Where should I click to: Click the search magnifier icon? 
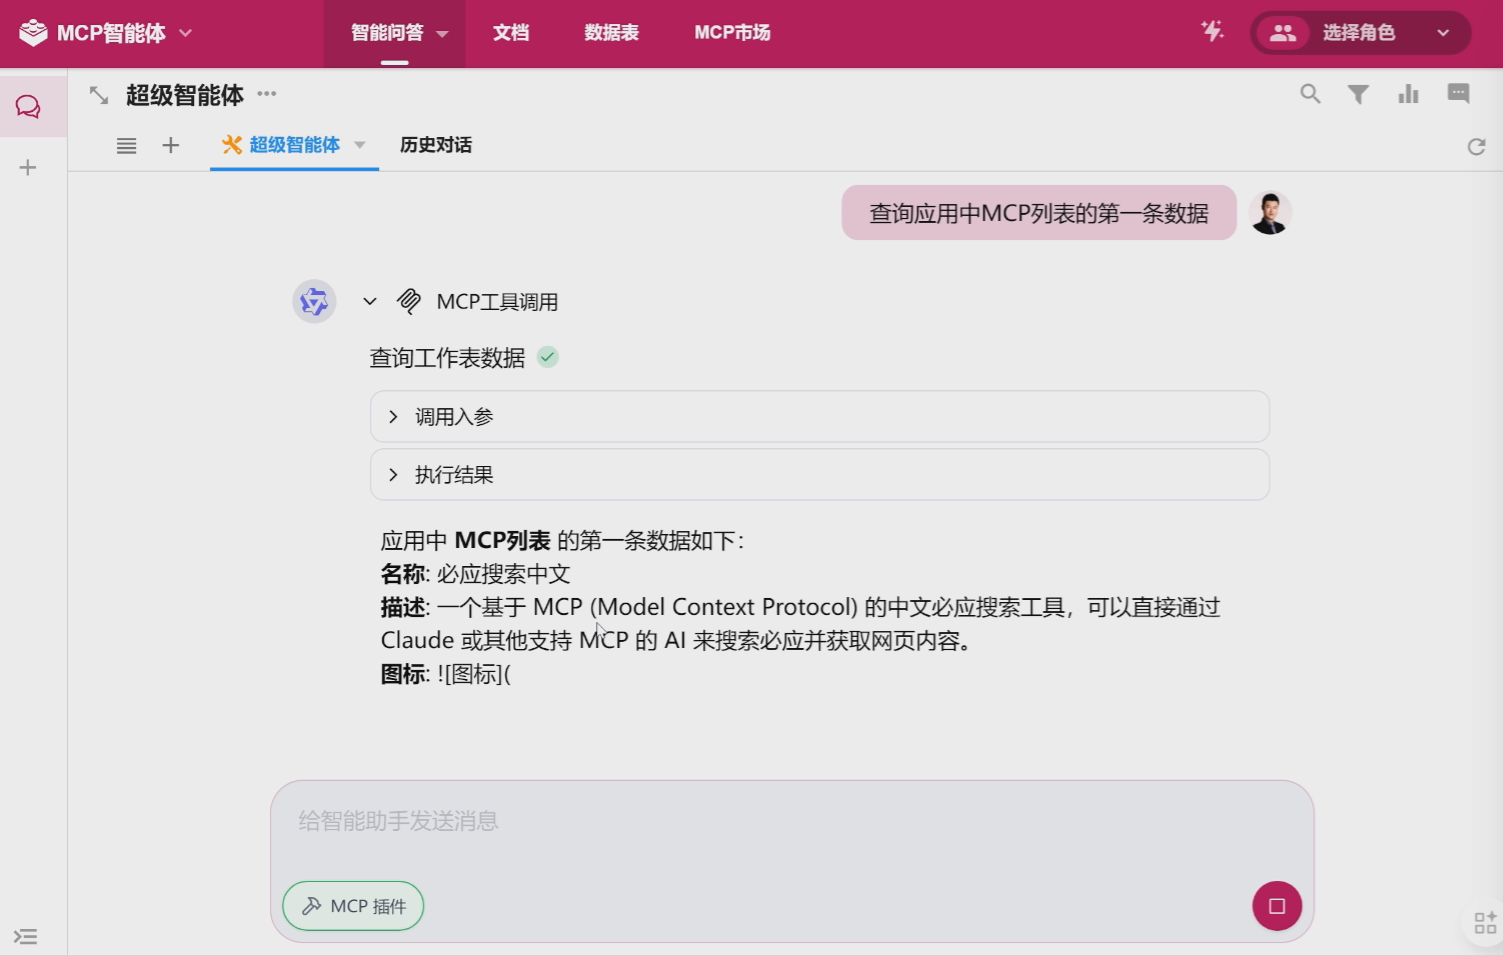click(1310, 94)
